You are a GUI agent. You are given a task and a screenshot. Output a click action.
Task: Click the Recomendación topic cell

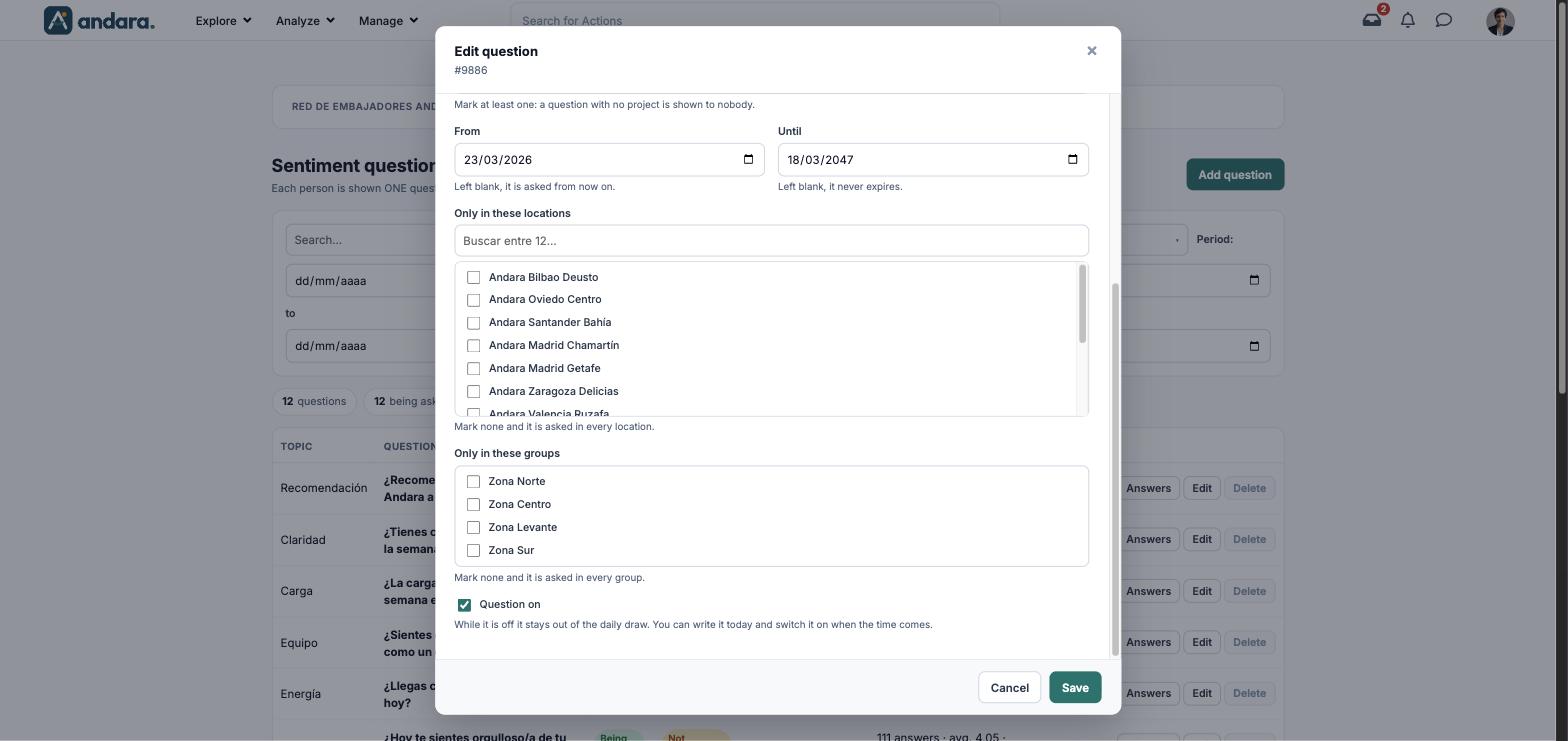point(324,488)
